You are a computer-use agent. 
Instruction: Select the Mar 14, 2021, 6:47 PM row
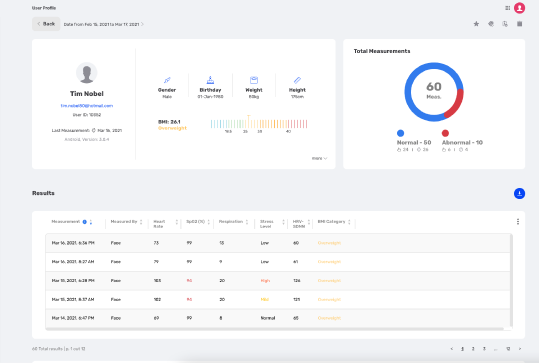click(x=277, y=318)
